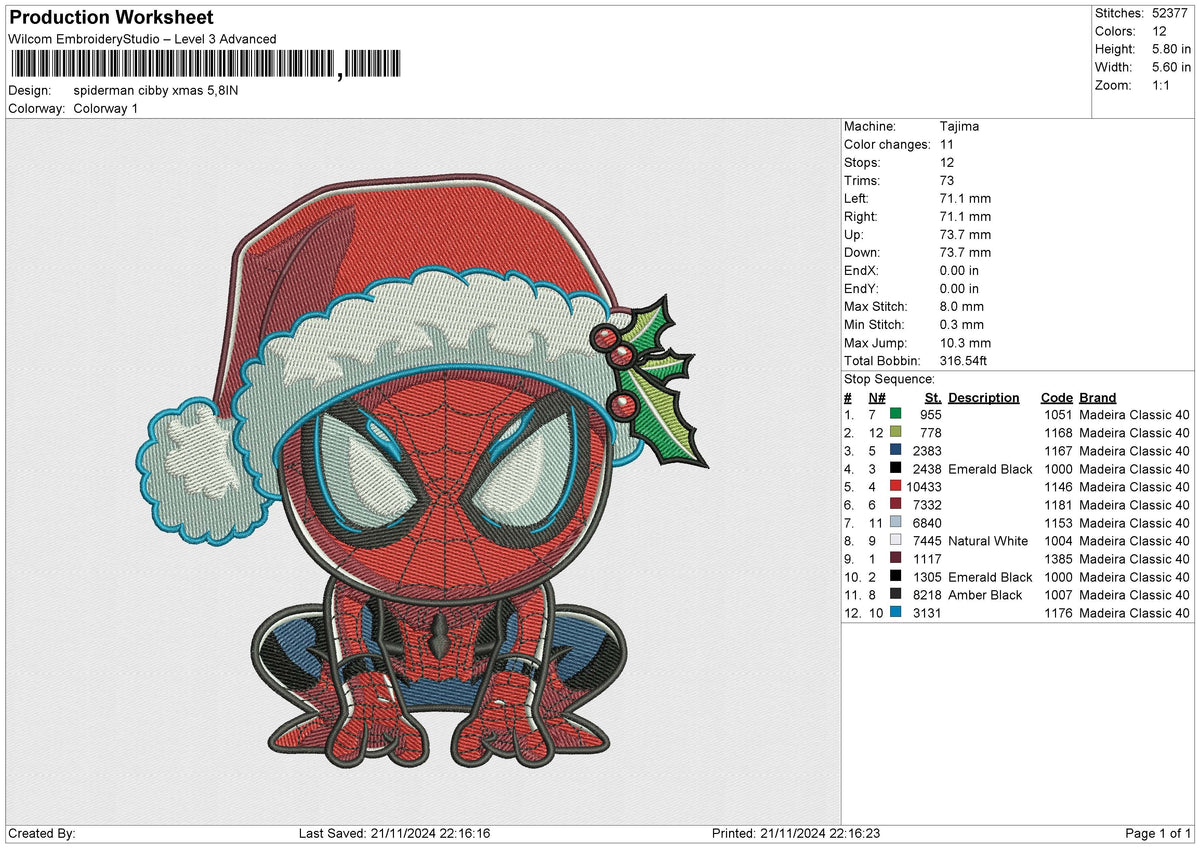1200x848 pixels.
Task: Click the Stops value 12
Action: 946,162
